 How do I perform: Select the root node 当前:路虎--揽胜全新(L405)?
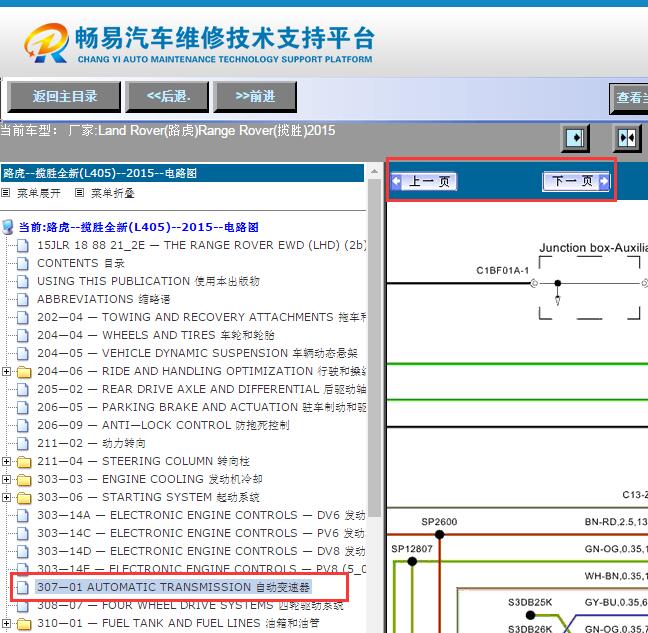pos(138,227)
